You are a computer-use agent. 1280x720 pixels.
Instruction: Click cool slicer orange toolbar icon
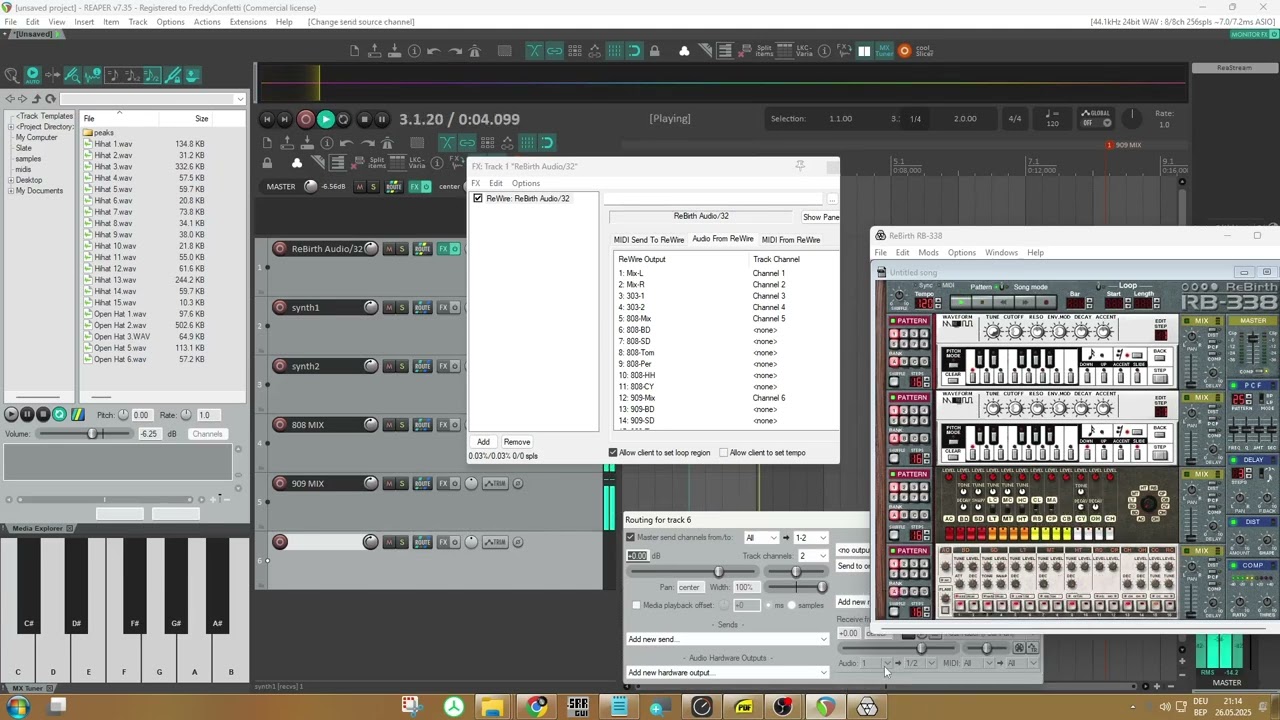904,50
